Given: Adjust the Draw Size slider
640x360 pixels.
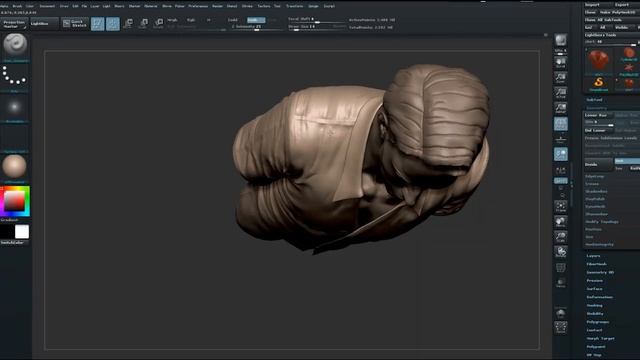Looking at the screenshot, I should point(316,27).
